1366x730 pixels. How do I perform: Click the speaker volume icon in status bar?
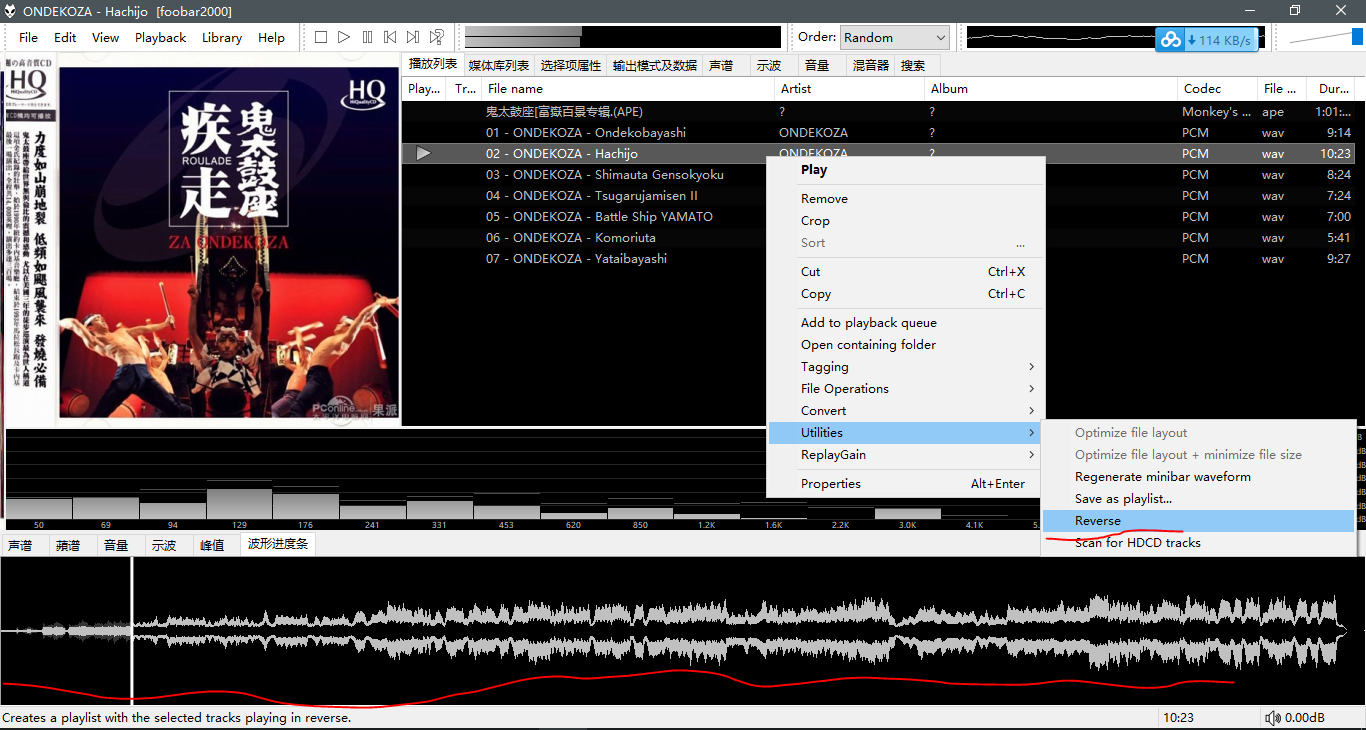(1272, 718)
